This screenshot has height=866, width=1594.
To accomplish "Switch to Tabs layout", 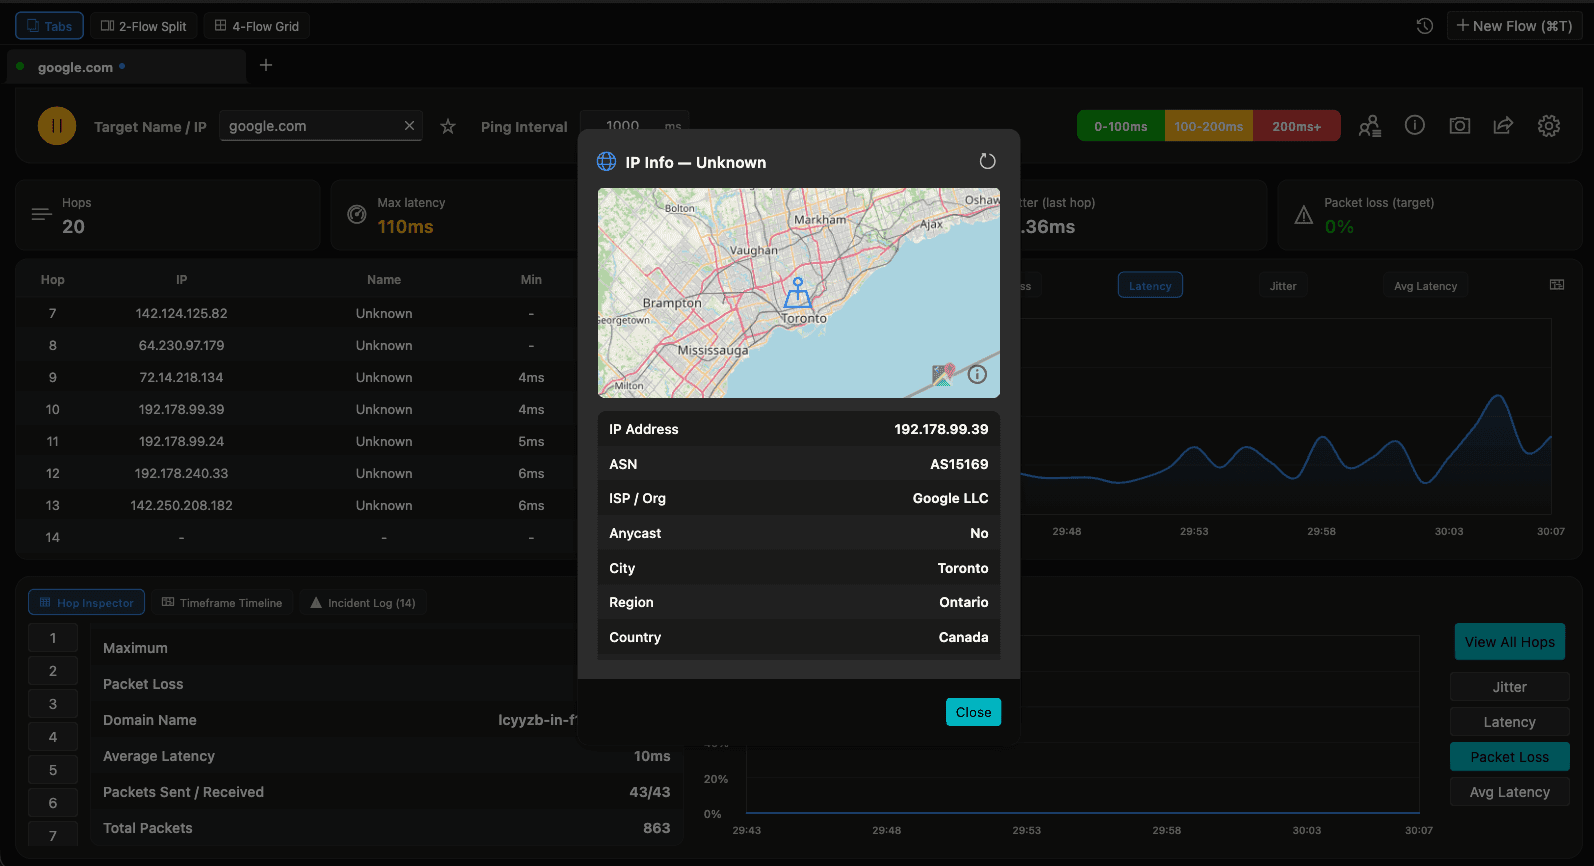I will 49,26.
